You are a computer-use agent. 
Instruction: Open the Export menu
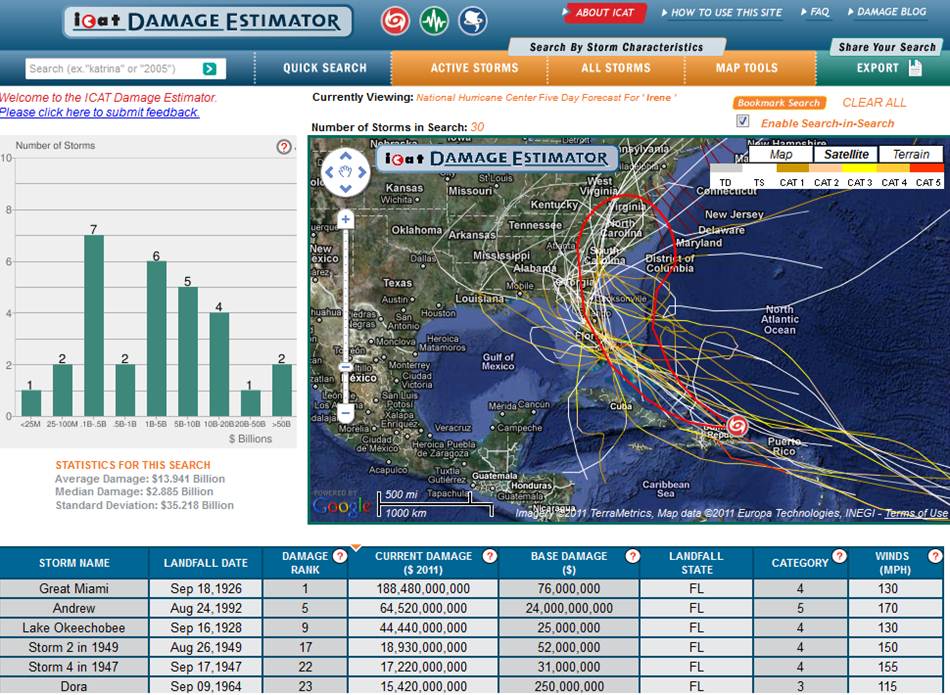click(877, 68)
